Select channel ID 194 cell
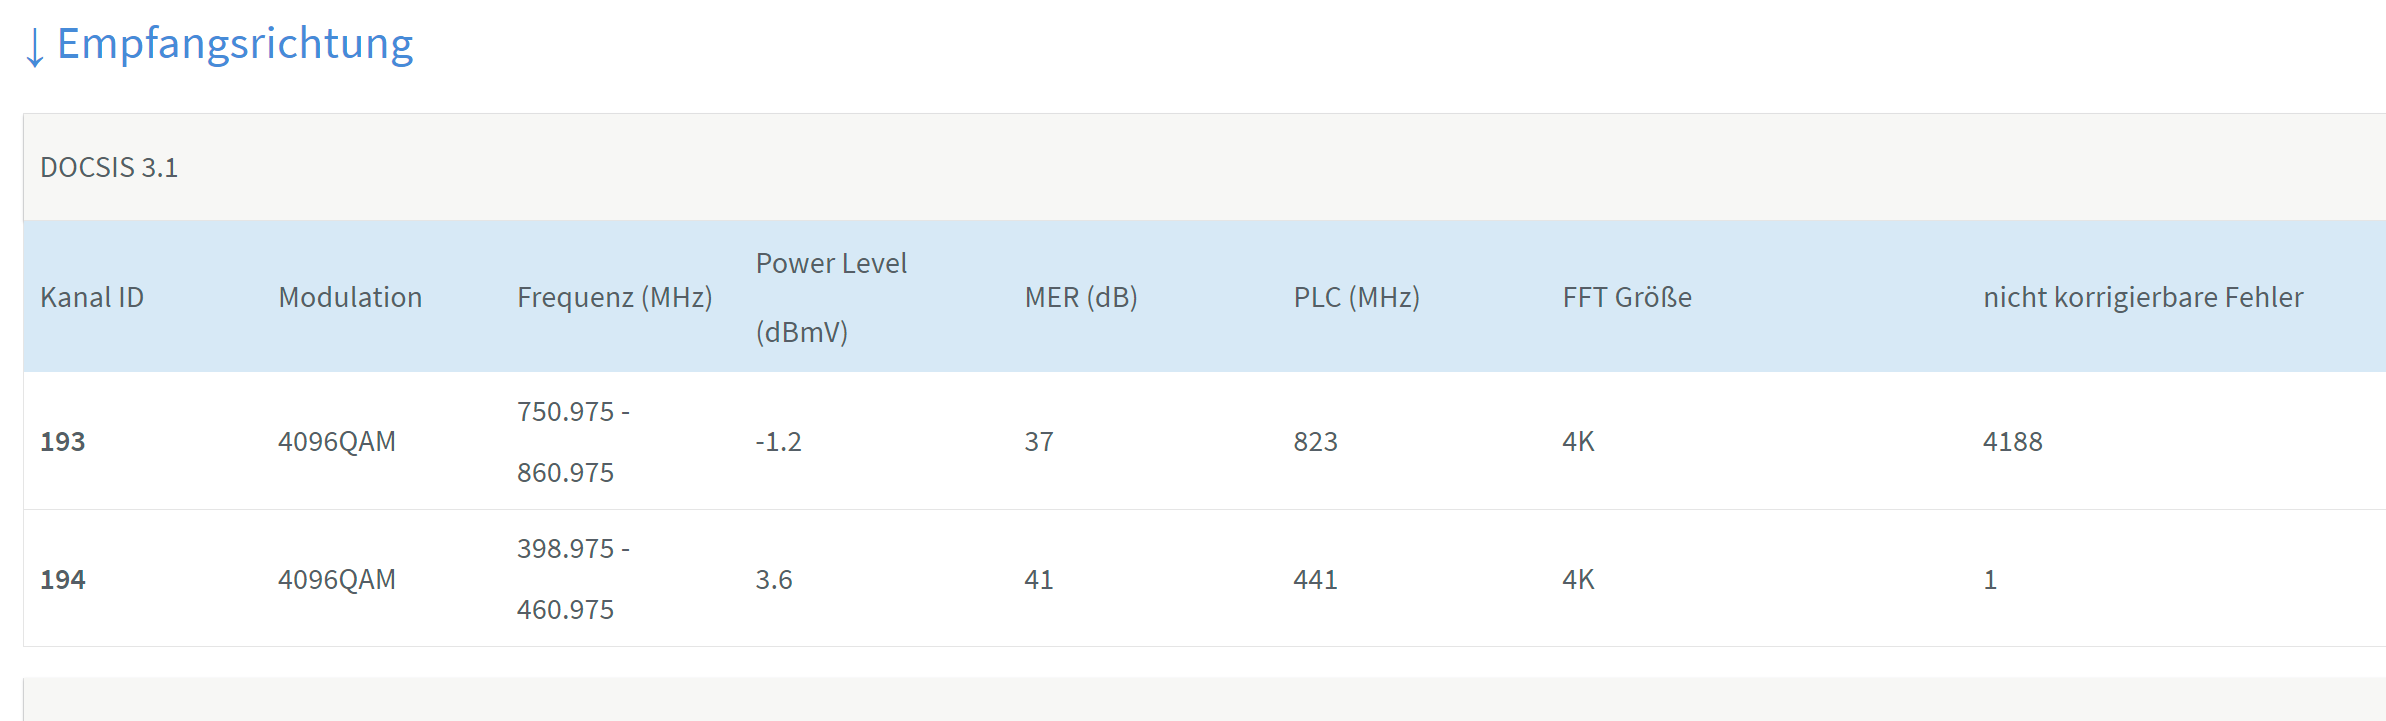 coord(63,579)
